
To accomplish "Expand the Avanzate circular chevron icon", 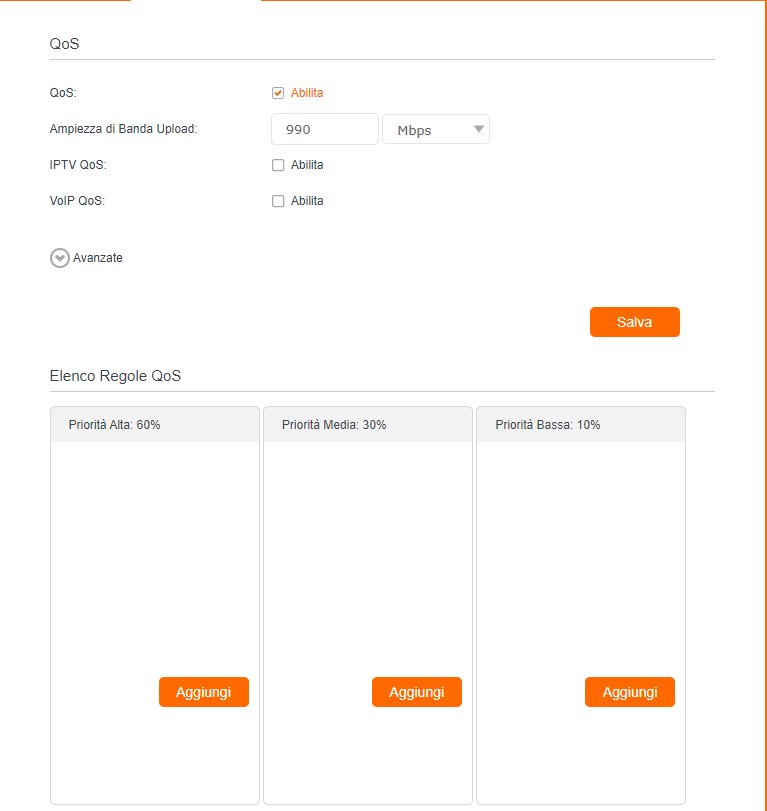I will (60, 258).
